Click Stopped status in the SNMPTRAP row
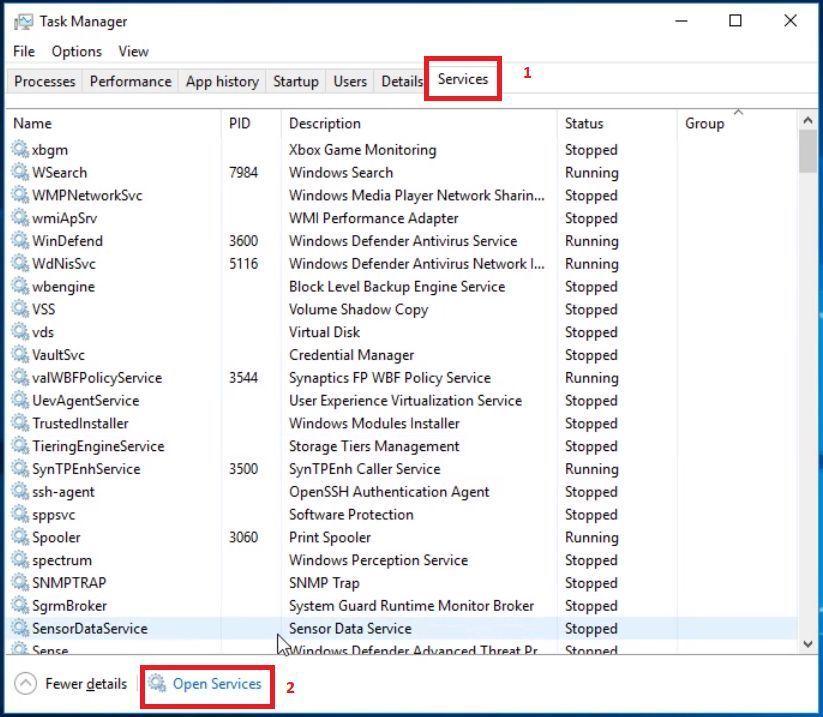The height and width of the screenshot is (717, 823). coord(591,583)
